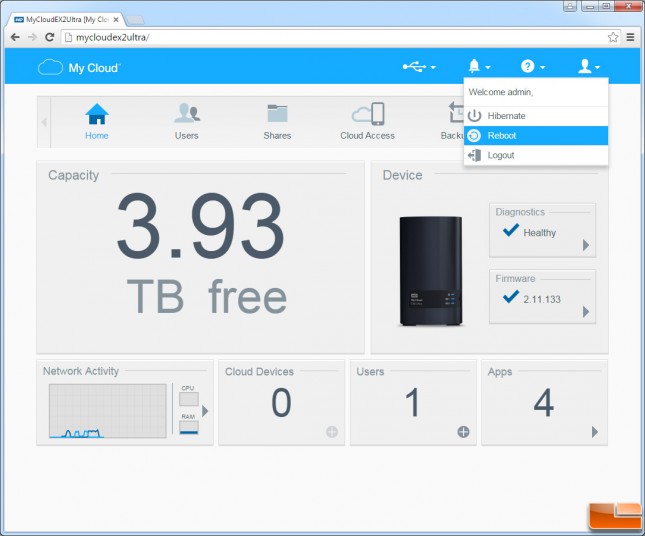Image resolution: width=645 pixels, height=536 pixels.
Task: Click the Apps count 4
Action: pyautogui.click(x=544, y=402)
